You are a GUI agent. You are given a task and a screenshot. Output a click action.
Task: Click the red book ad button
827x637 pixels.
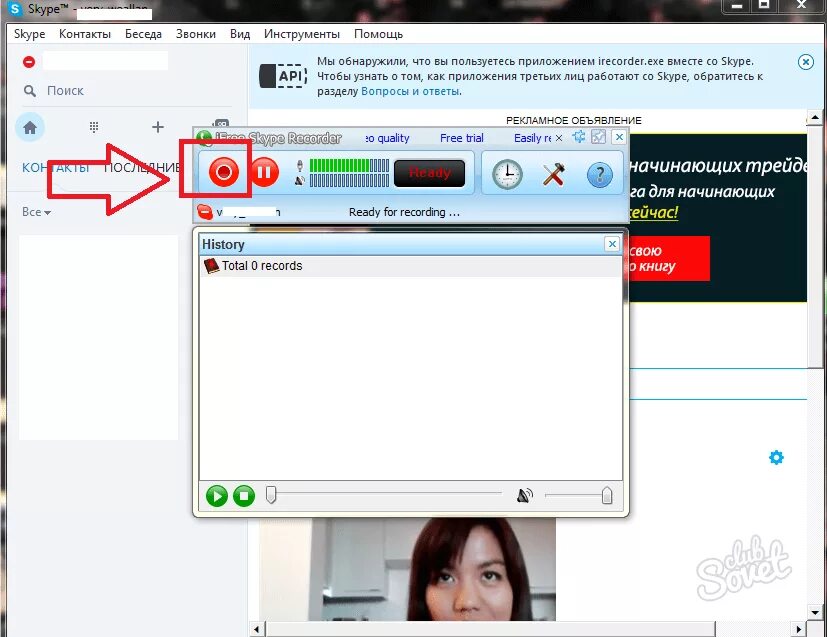669,258
